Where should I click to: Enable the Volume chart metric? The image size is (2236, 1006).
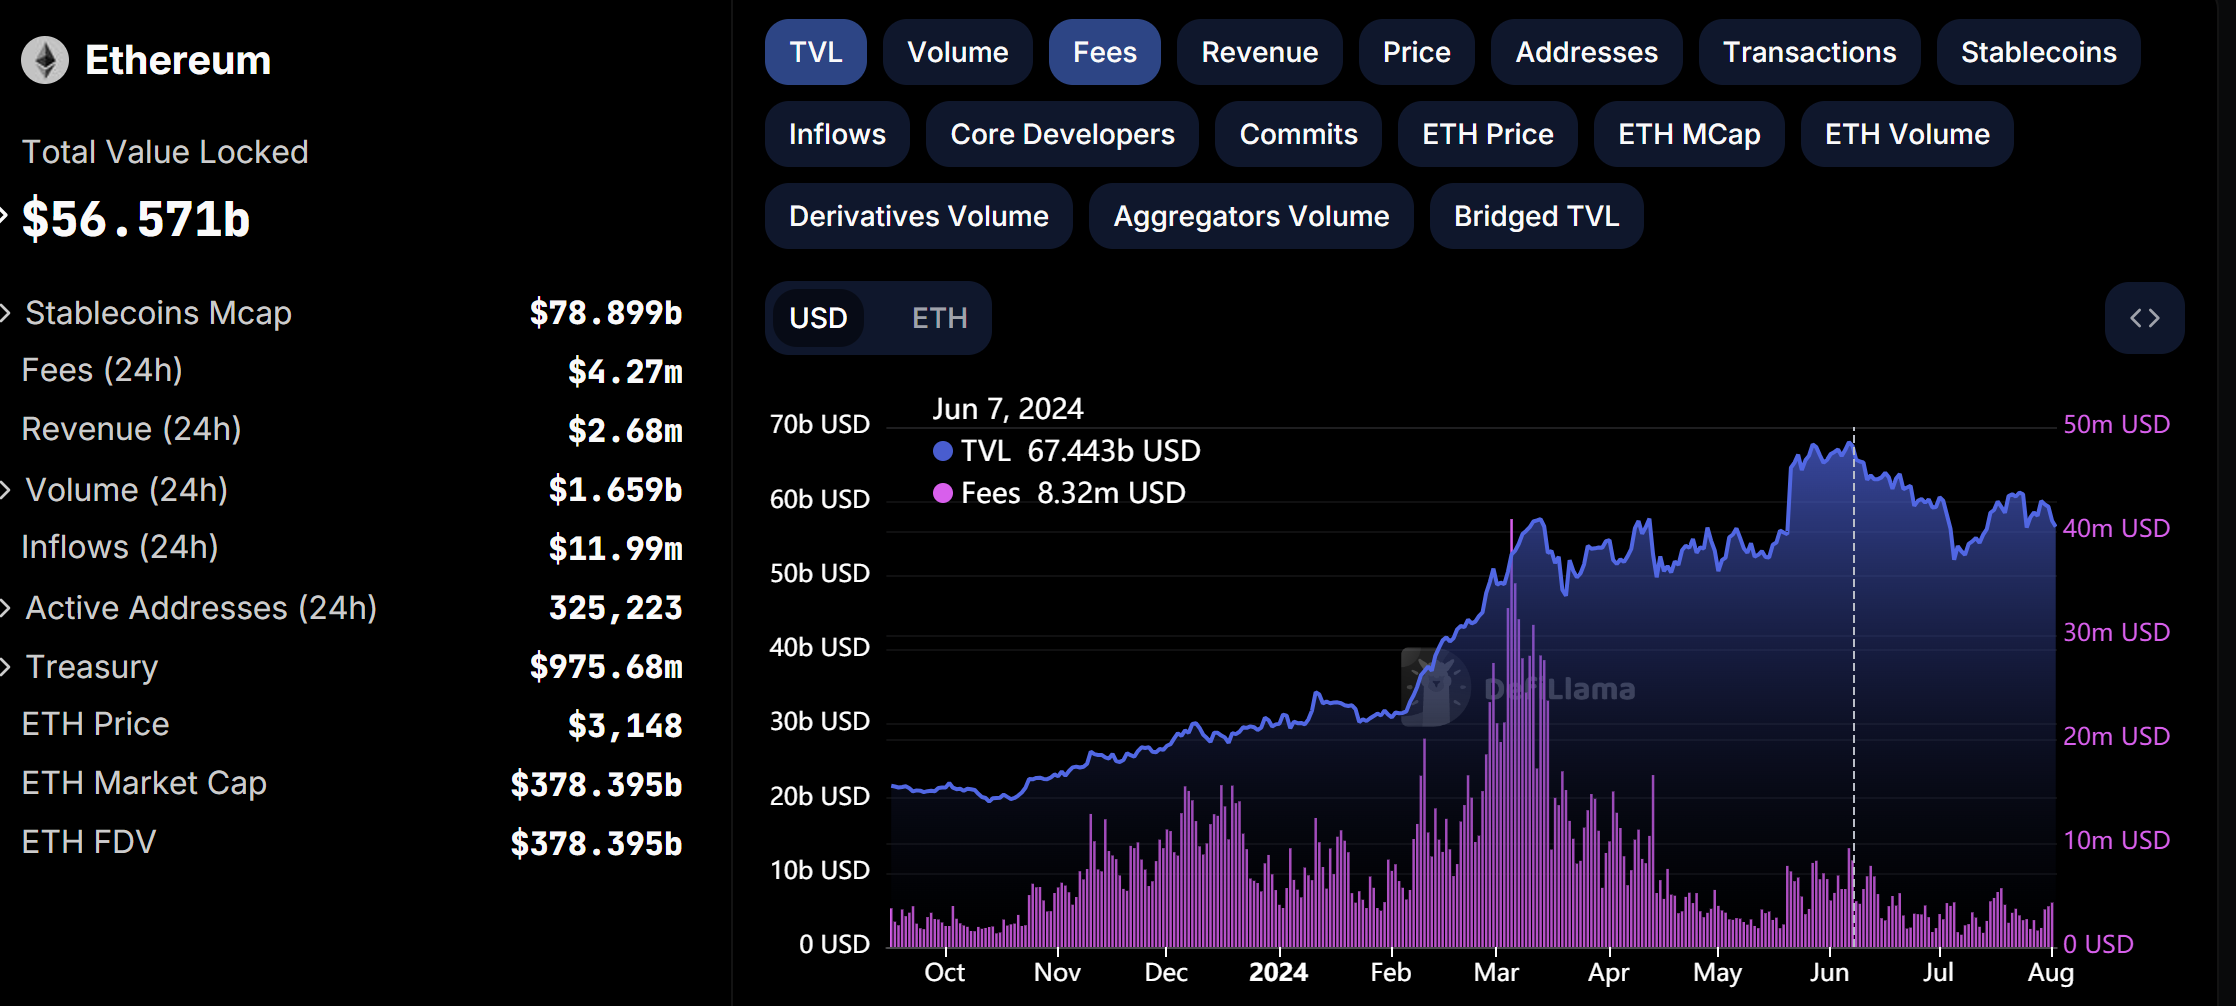click(957, 52)
